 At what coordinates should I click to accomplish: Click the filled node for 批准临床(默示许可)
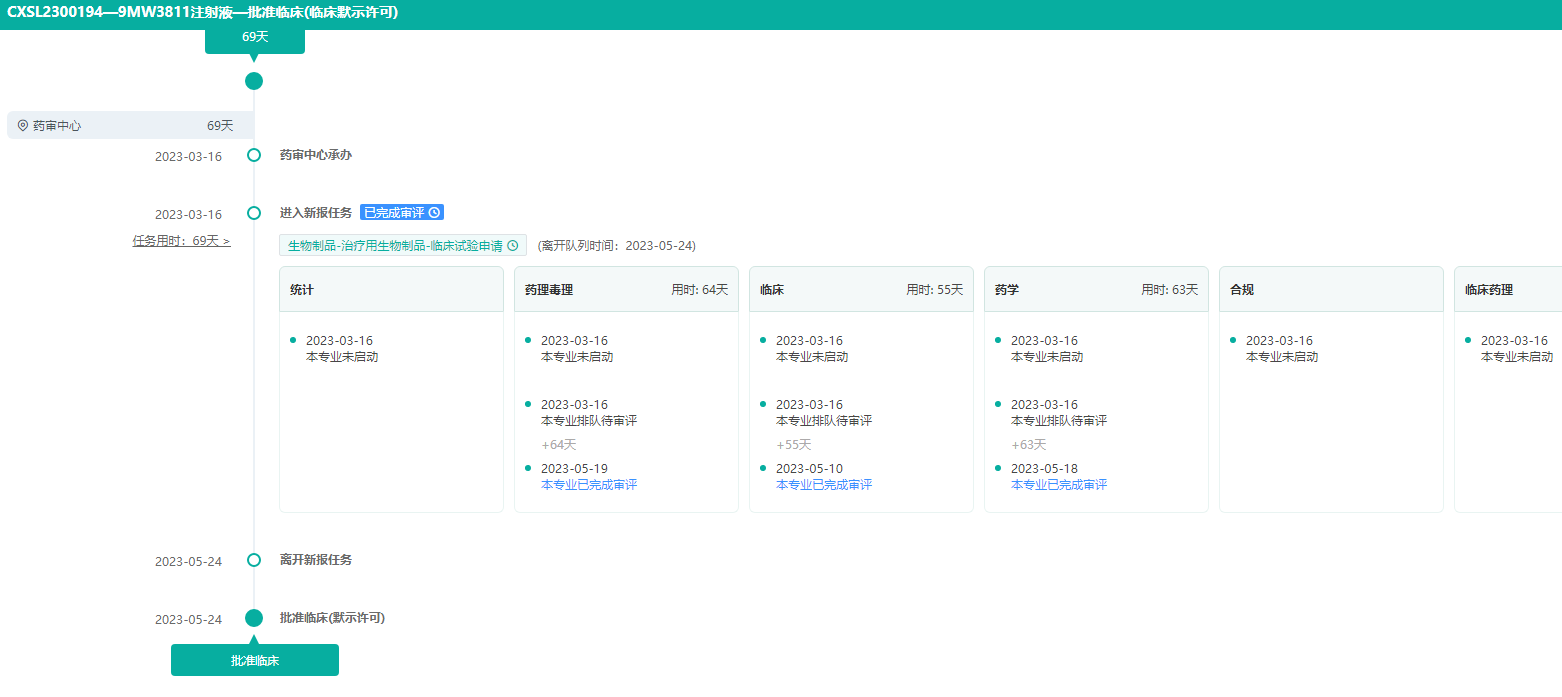(254, 618)
